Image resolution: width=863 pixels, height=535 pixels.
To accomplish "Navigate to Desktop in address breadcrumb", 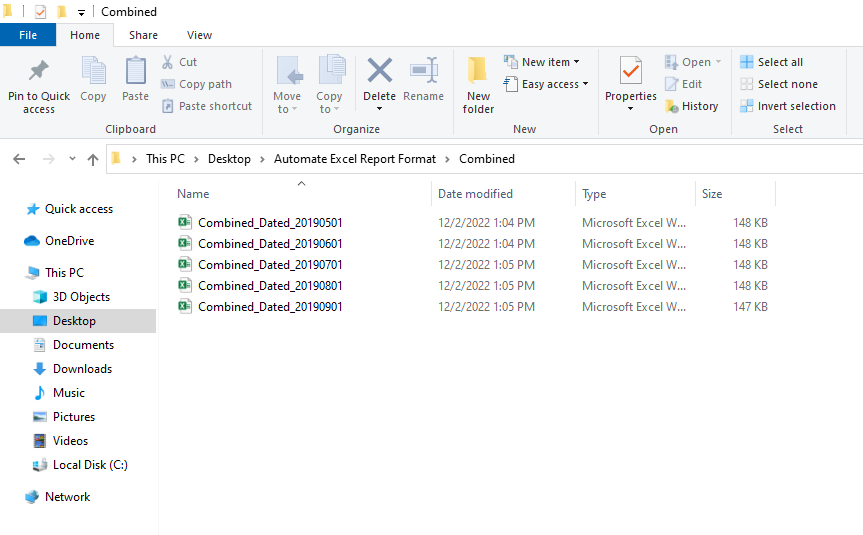I will coord(229,159).
